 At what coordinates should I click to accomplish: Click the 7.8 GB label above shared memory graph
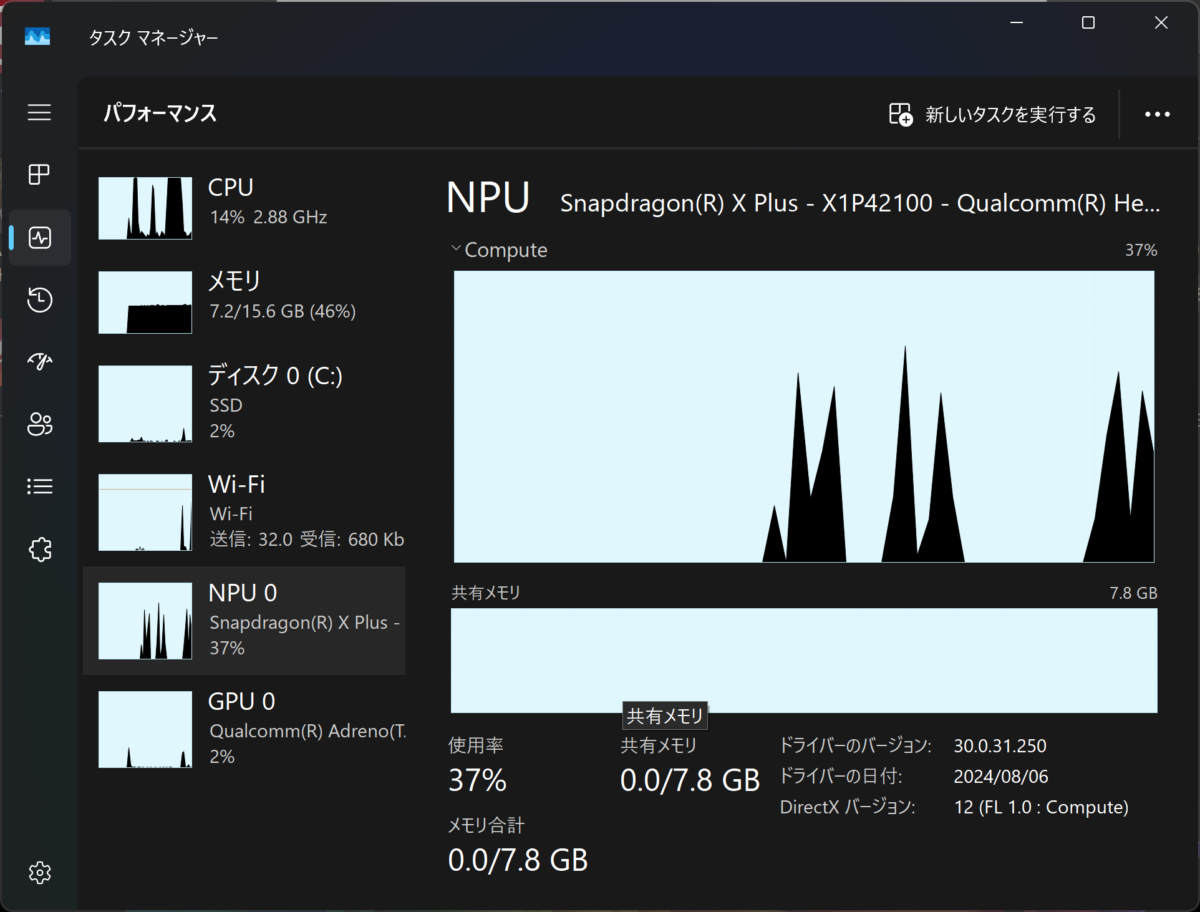tap(1133, 593)
